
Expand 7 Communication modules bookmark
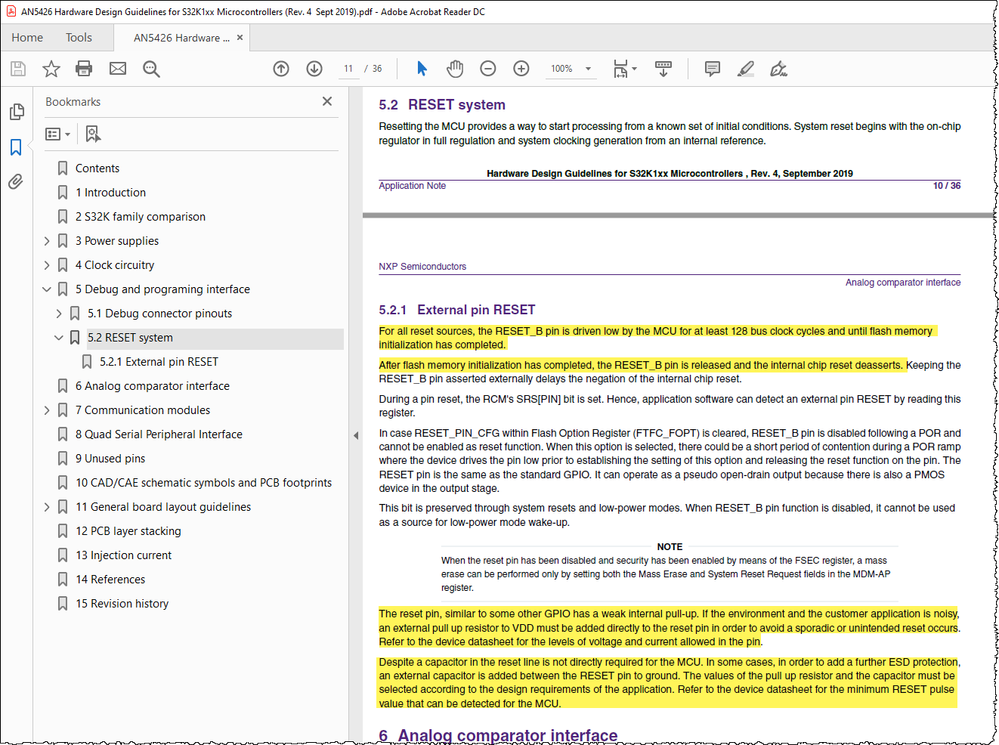click(x=47, y=410)
